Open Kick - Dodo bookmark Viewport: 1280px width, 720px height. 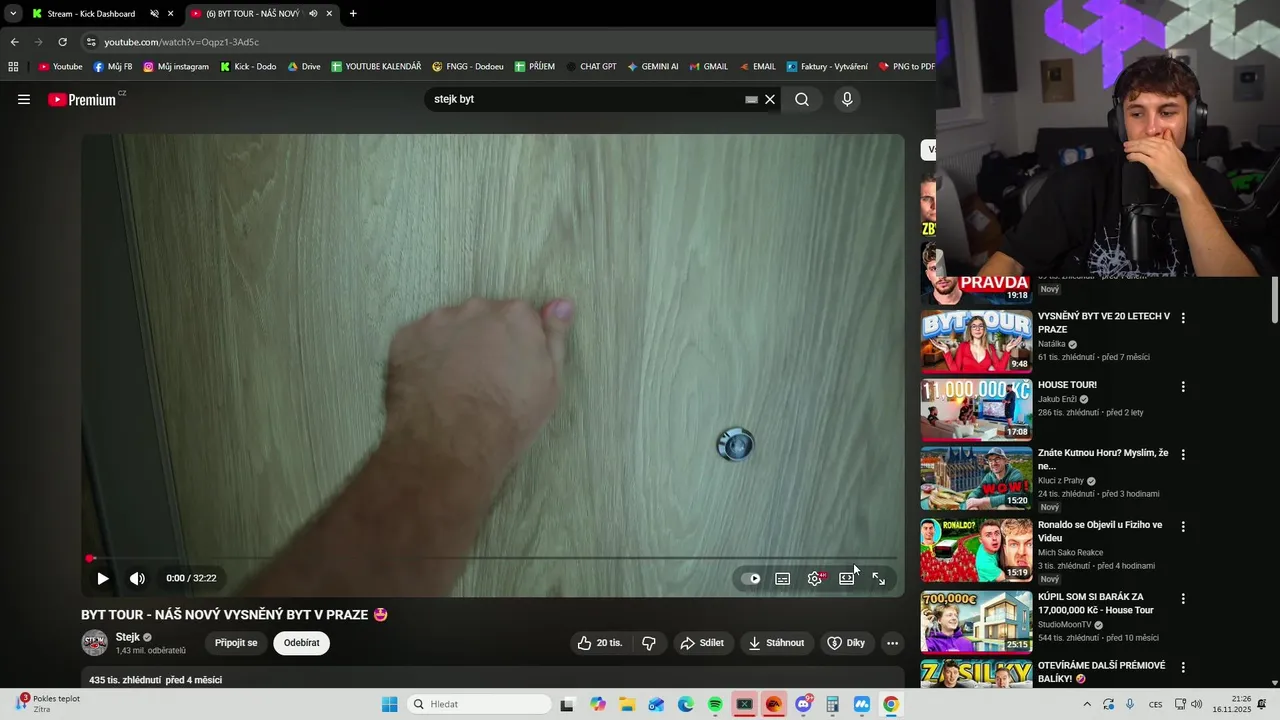tap(247, 67)
